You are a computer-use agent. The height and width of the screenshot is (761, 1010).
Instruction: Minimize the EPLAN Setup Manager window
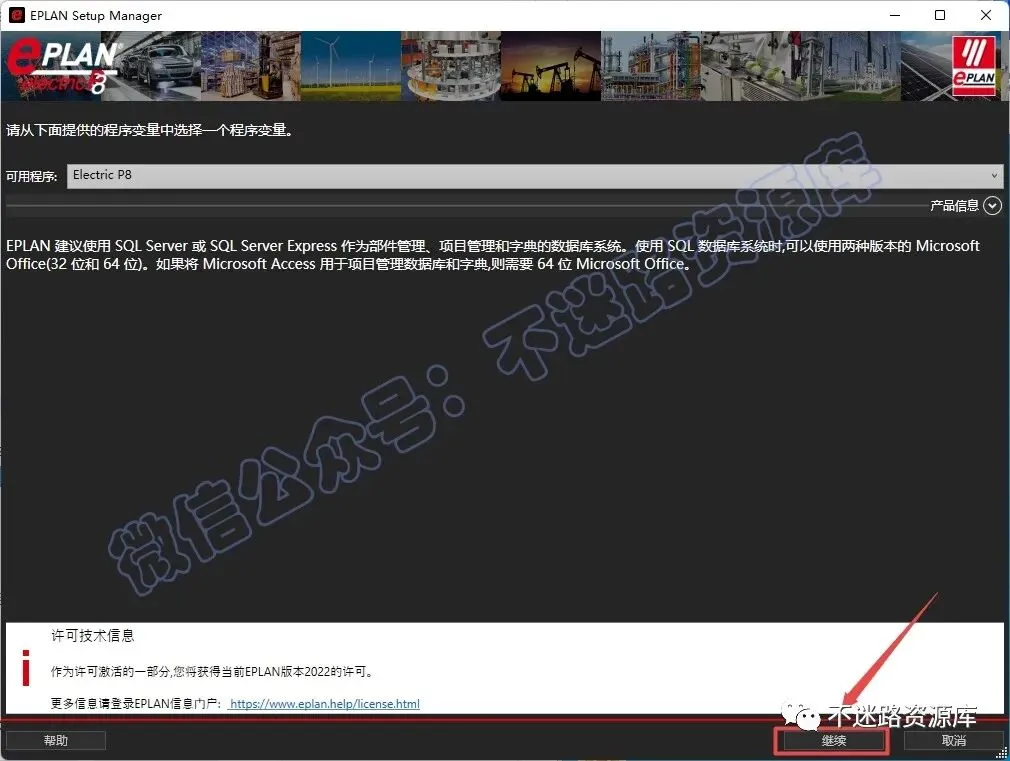click(895, 15)
